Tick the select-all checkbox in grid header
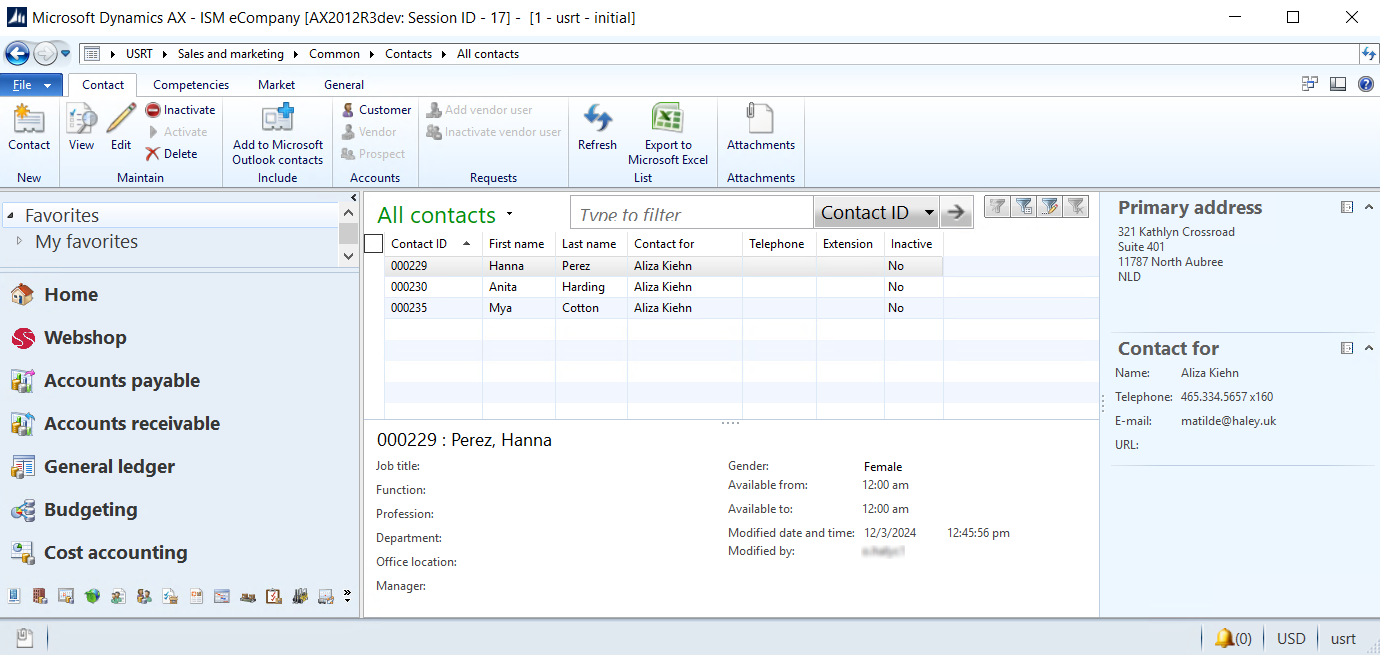This screenshot has width=1380, height=655. [374, 243]
